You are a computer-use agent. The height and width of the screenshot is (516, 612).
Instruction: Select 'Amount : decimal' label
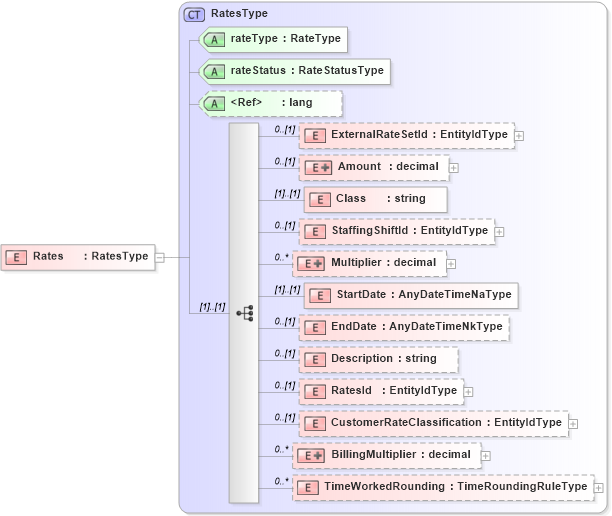click(x=388, y=166)
